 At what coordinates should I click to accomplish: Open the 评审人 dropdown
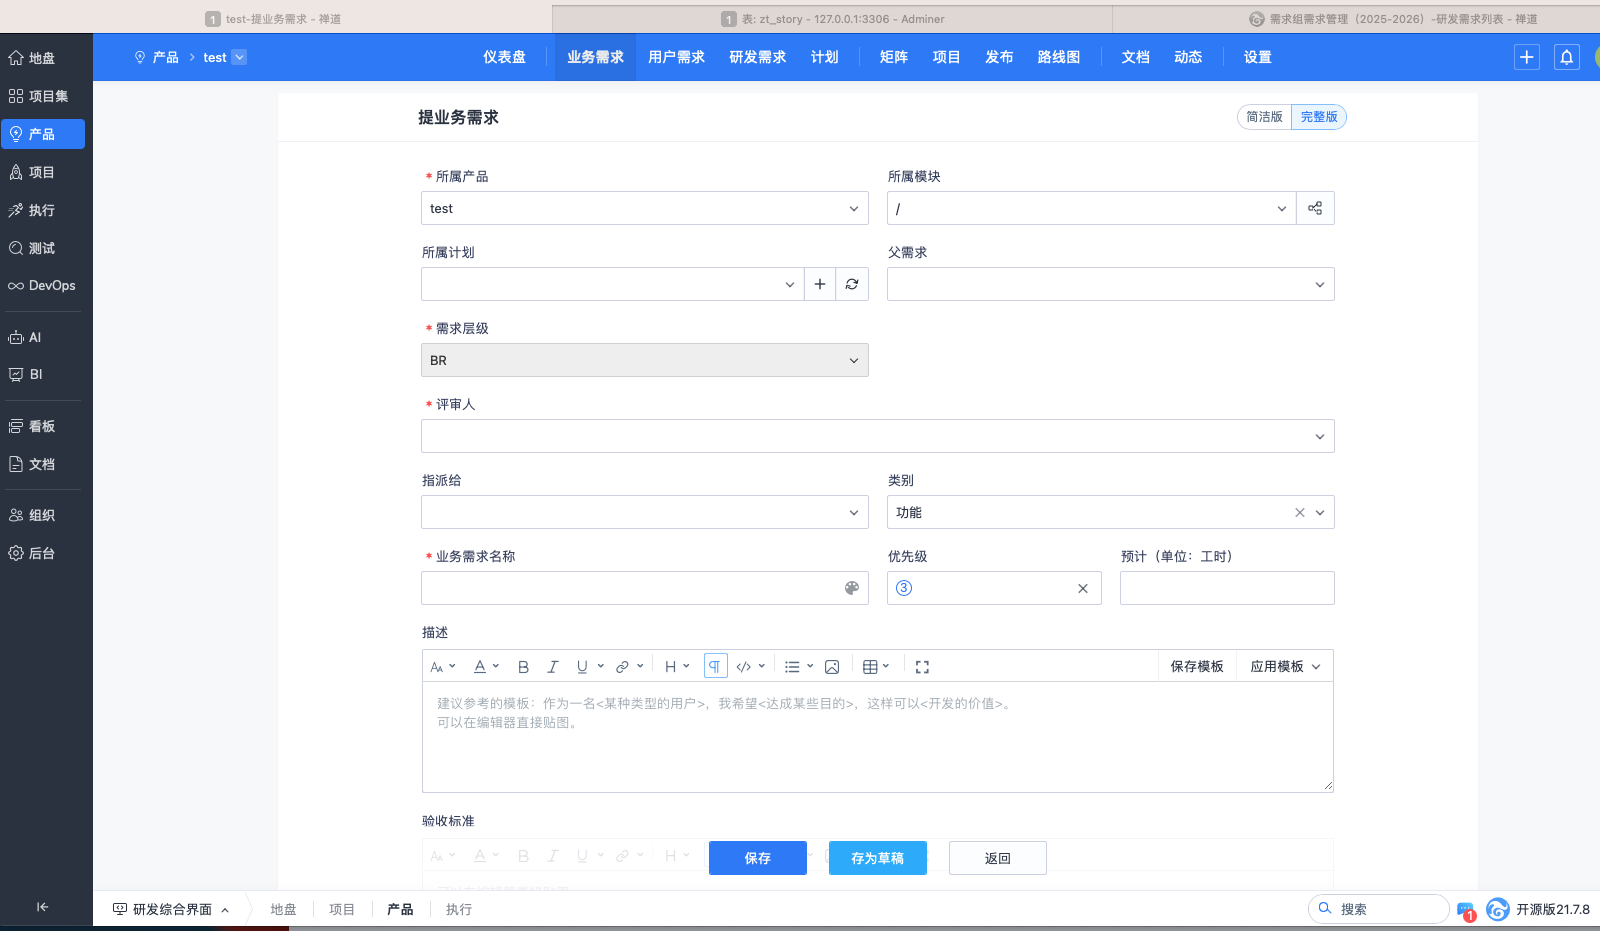tap(878, 436)
